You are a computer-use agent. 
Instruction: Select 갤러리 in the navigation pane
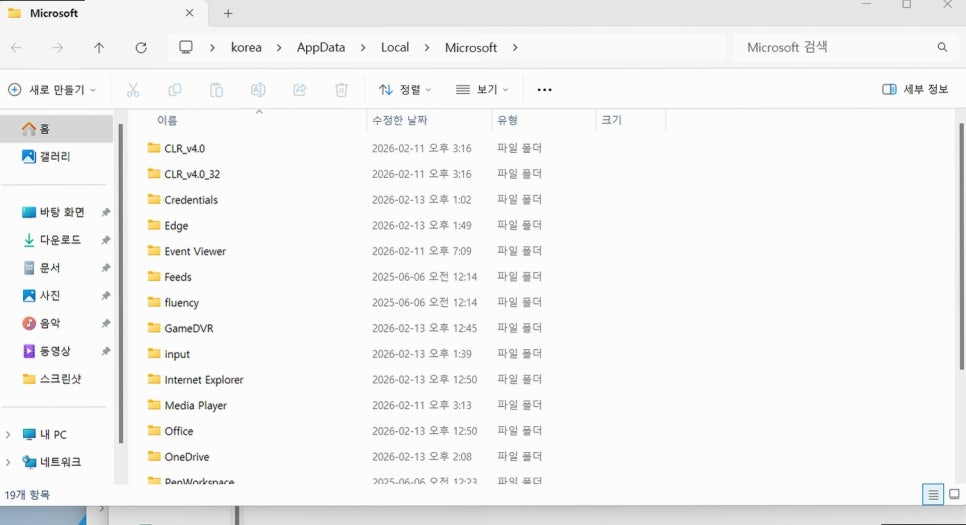point(57,157)
